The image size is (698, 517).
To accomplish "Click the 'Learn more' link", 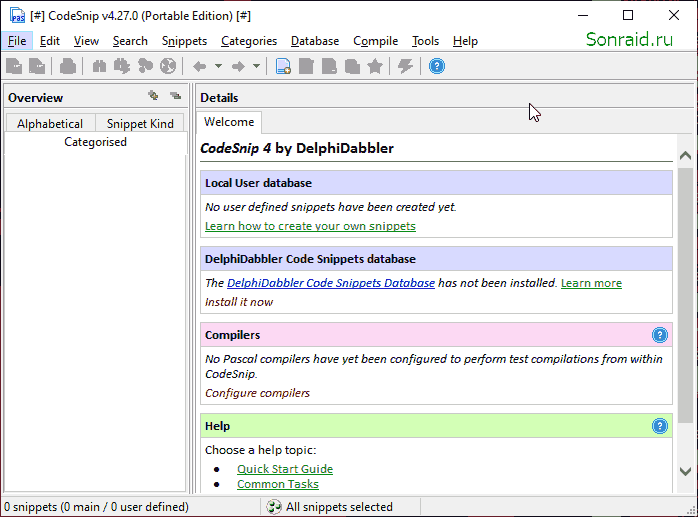I will [591, 283].
